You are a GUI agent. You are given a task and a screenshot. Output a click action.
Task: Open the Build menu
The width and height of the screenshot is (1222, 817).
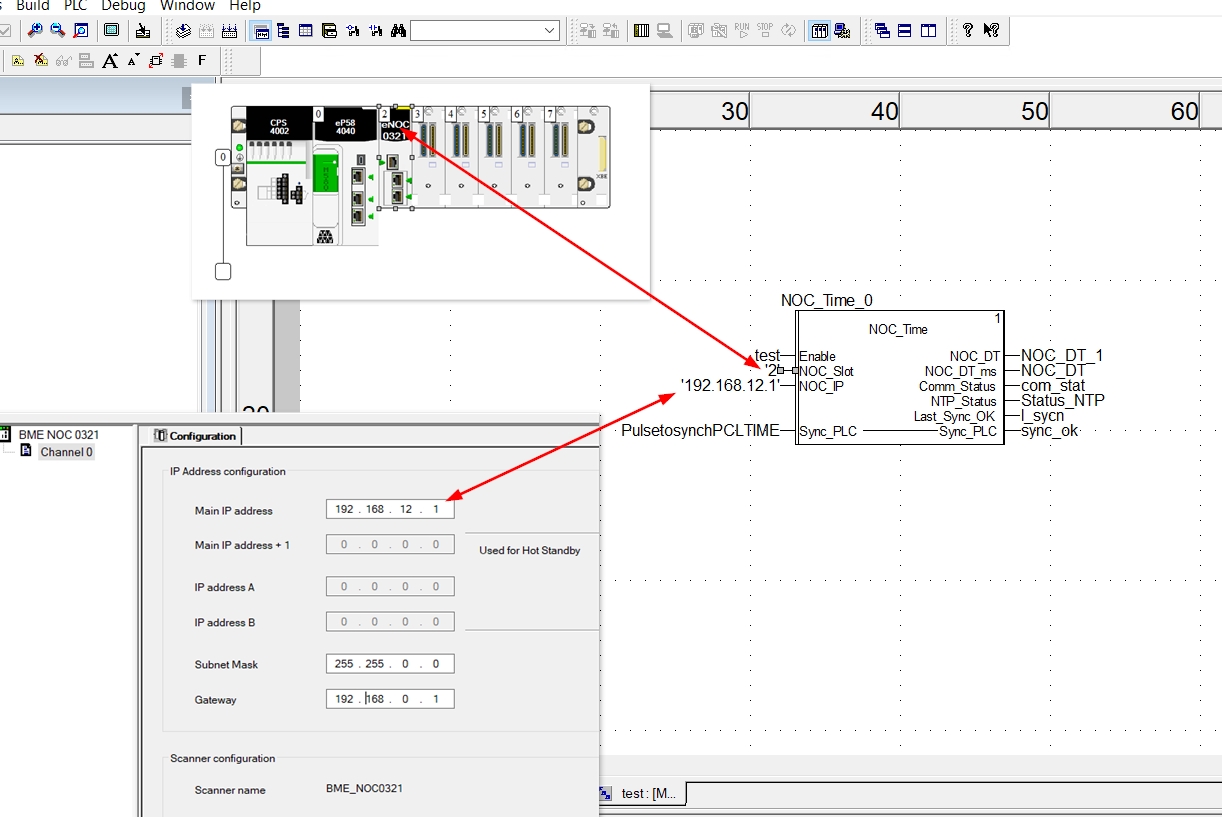33,6
